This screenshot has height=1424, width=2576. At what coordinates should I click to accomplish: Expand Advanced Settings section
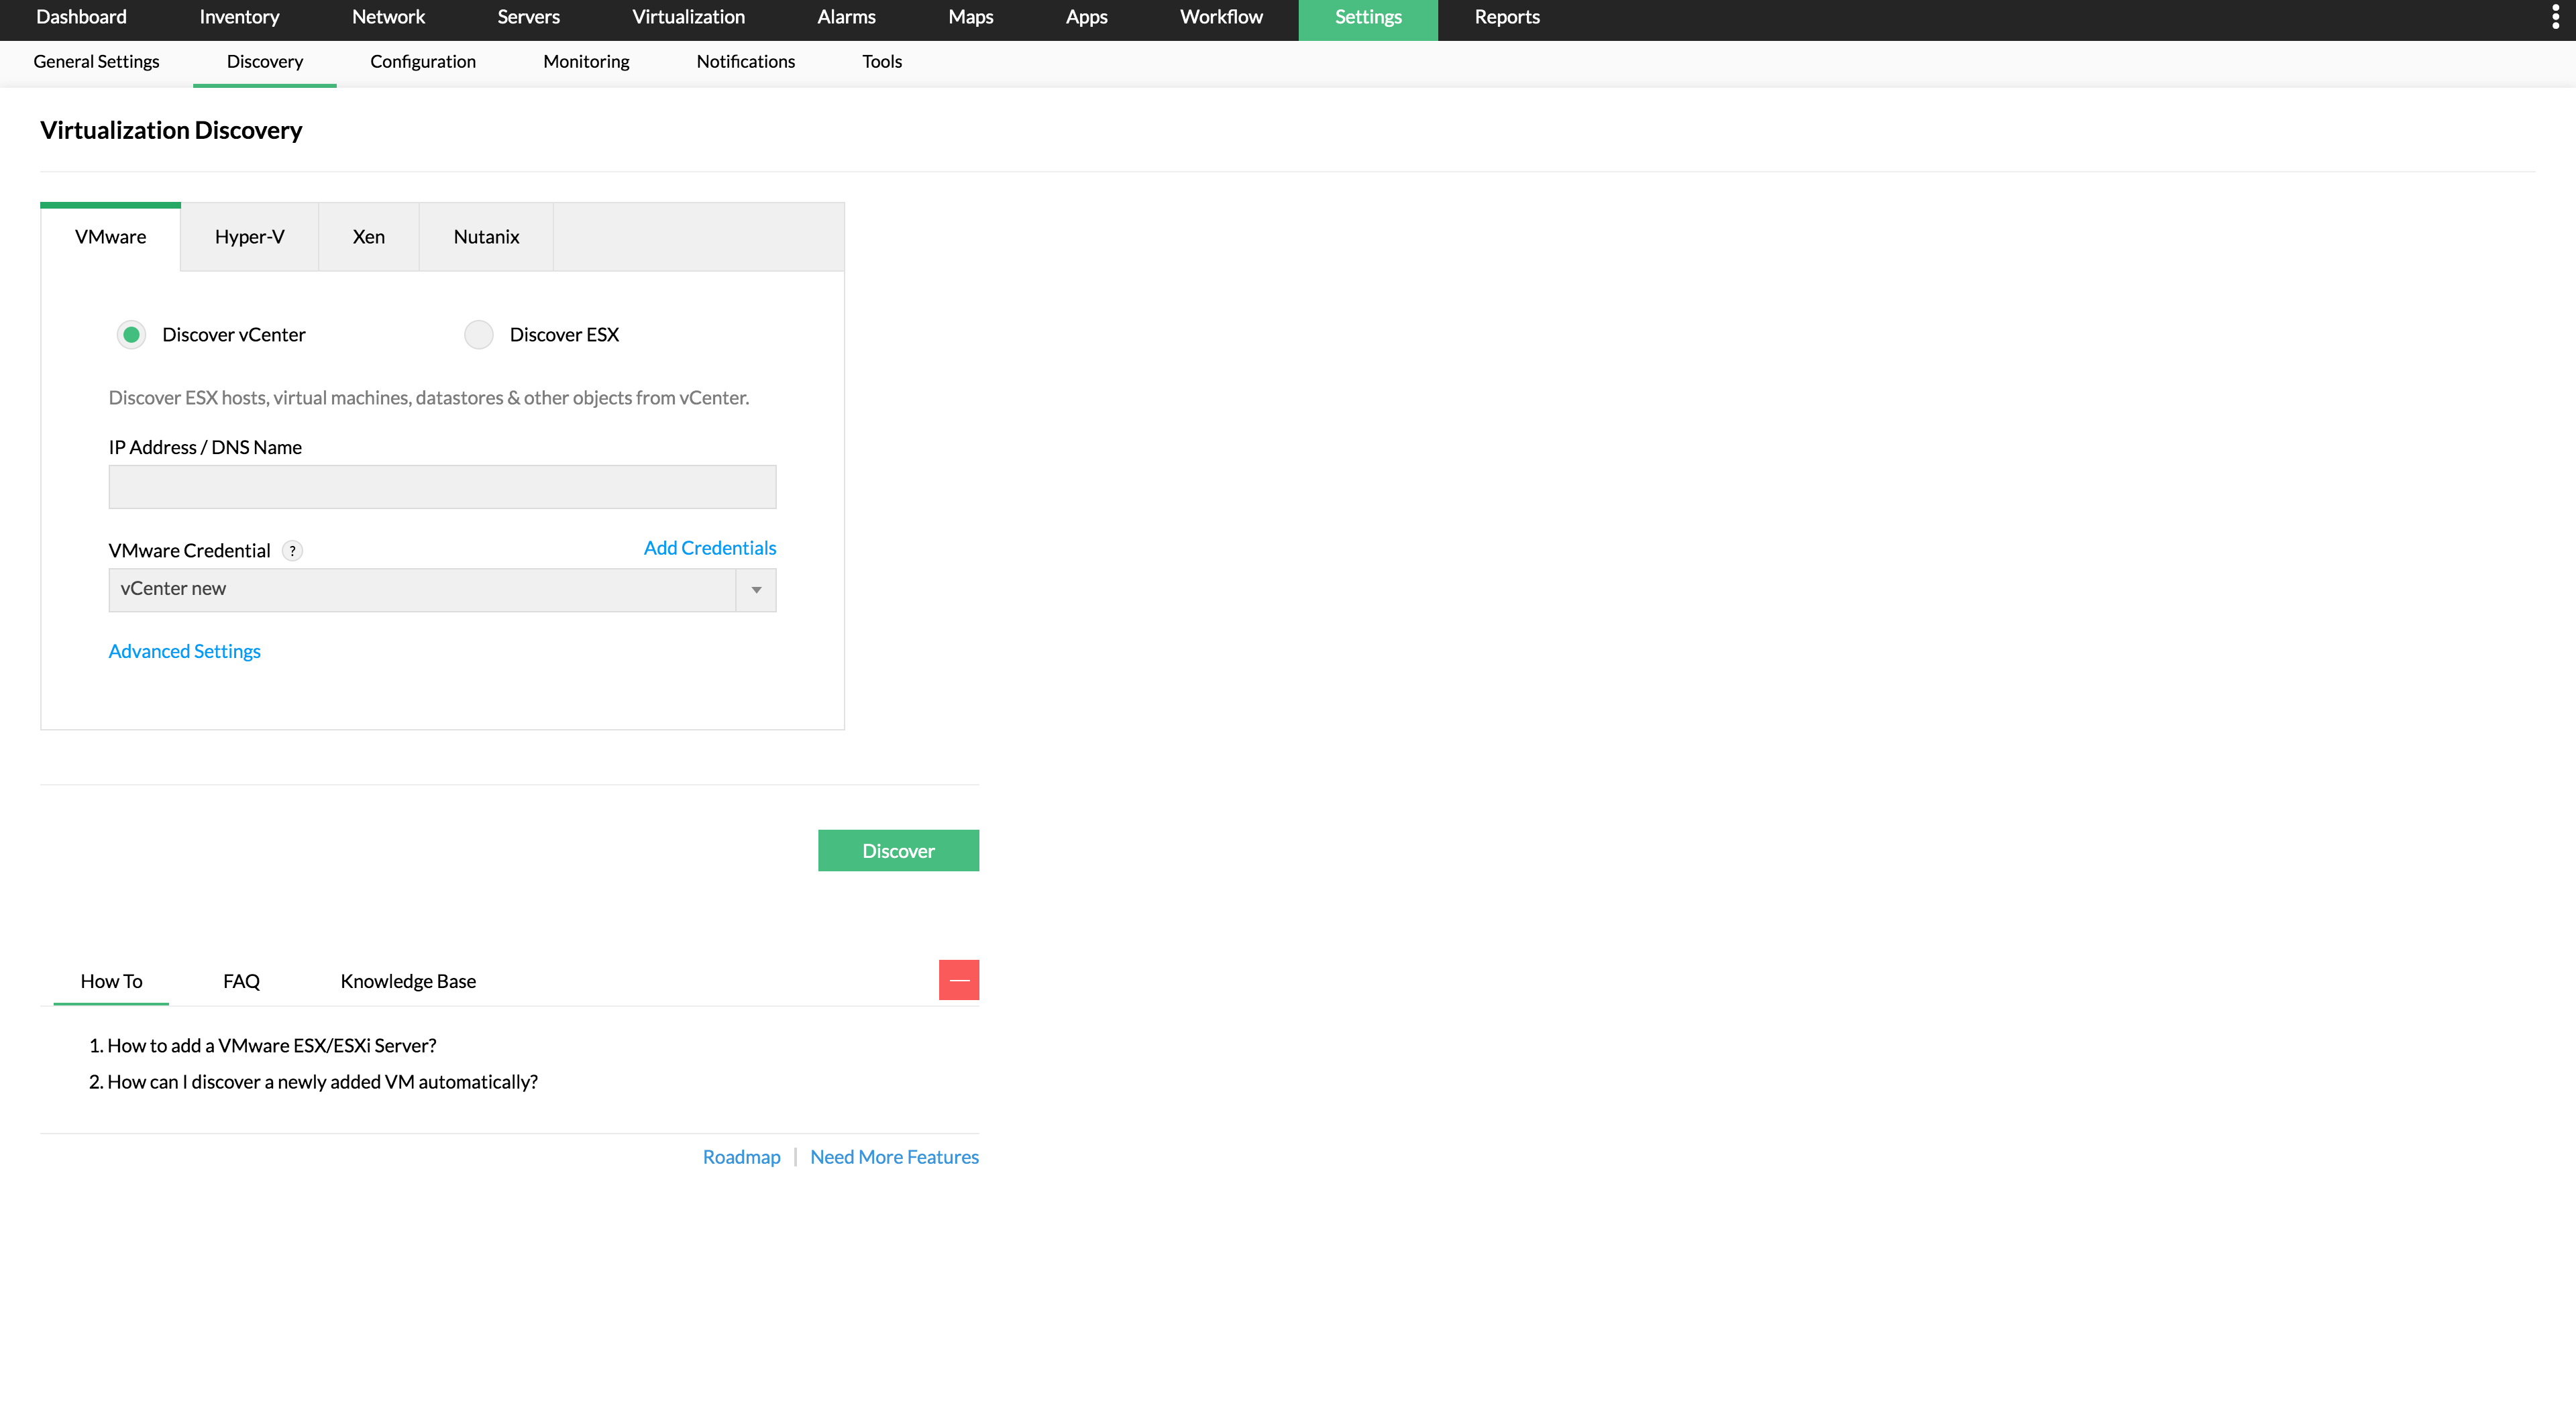(x=184, y=651)
